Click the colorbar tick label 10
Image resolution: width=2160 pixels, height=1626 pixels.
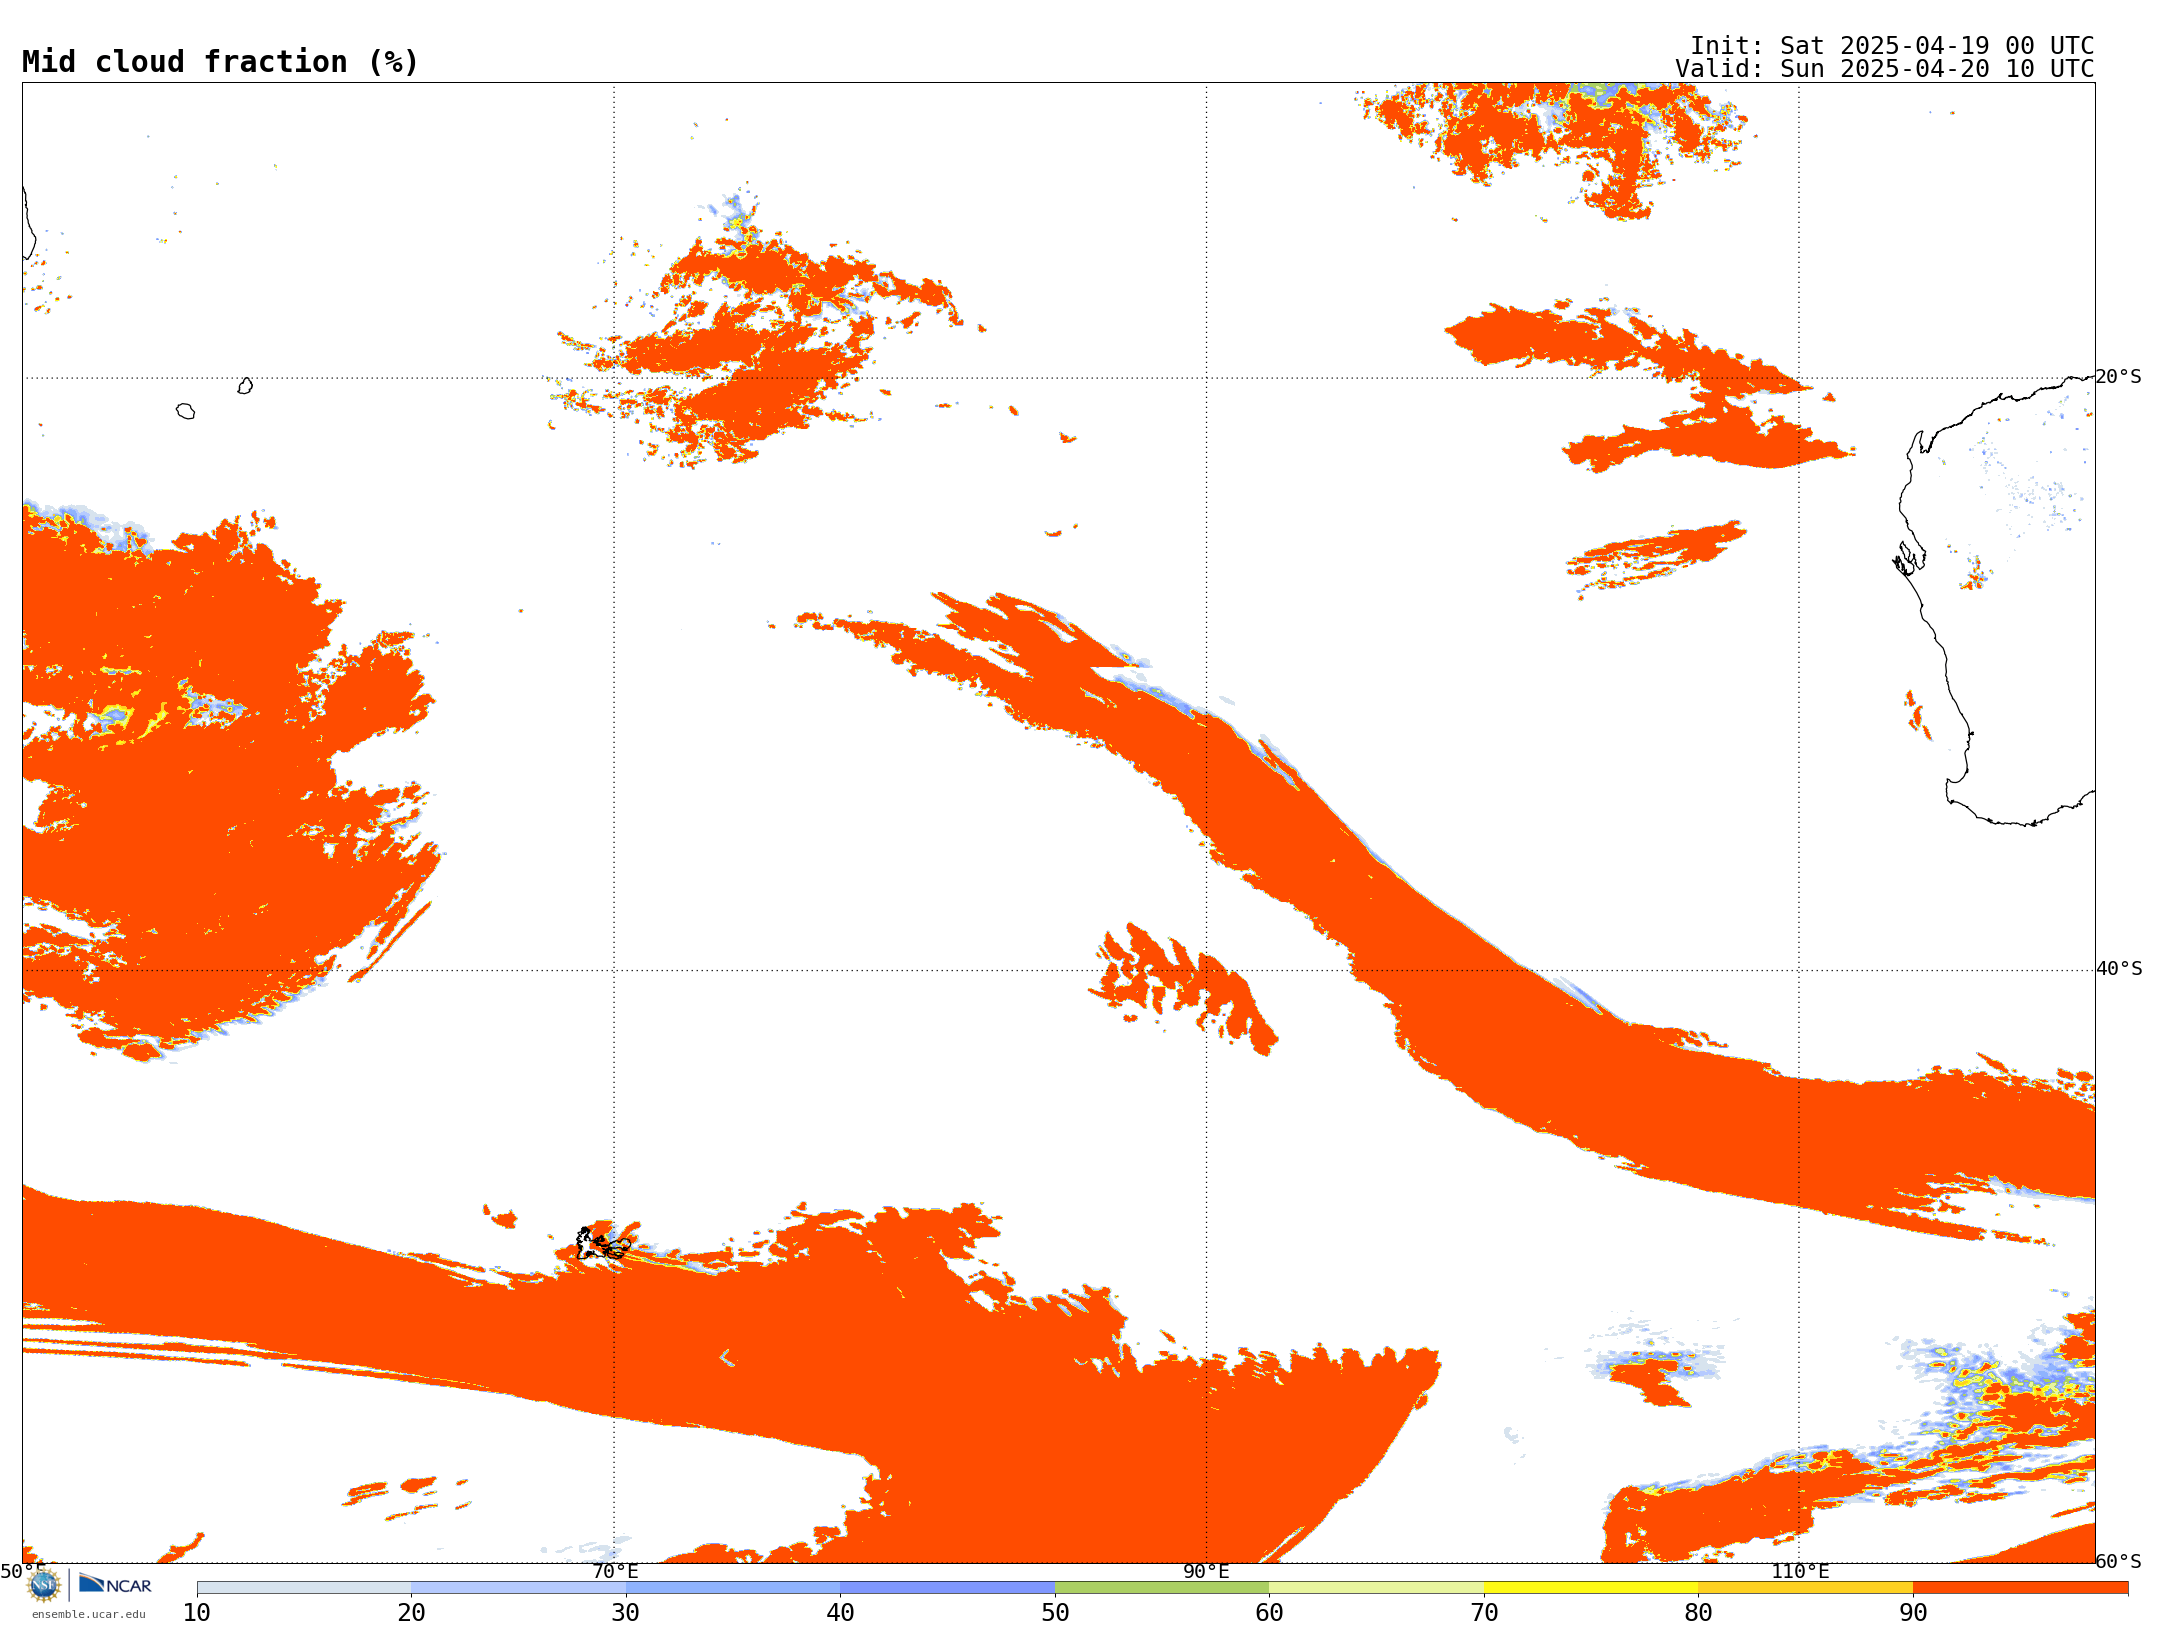[x=197, y=1613]
